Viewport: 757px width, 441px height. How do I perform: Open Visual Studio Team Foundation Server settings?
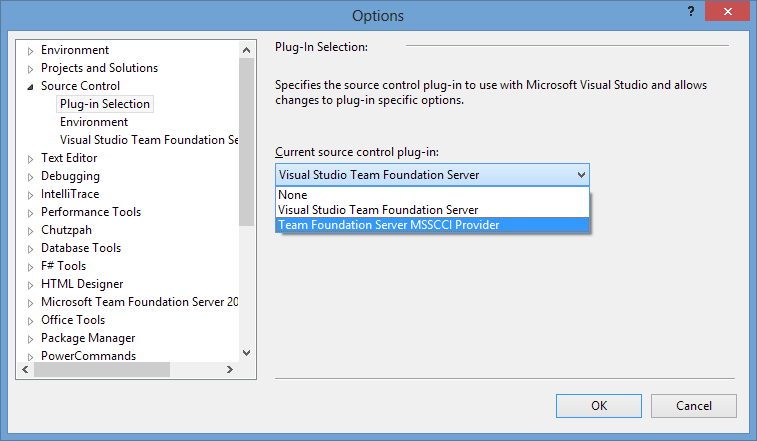(x=149, y=140)
